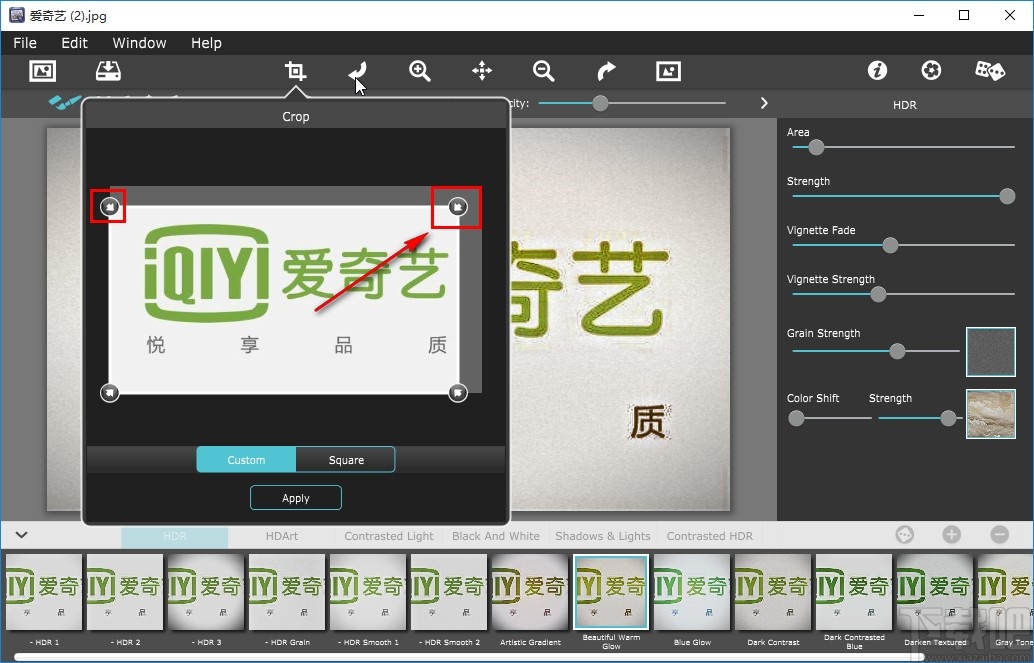The image size is (1034, 663).
Task: Click the Grain Strength slider
Action: click(x=897, y=351)
